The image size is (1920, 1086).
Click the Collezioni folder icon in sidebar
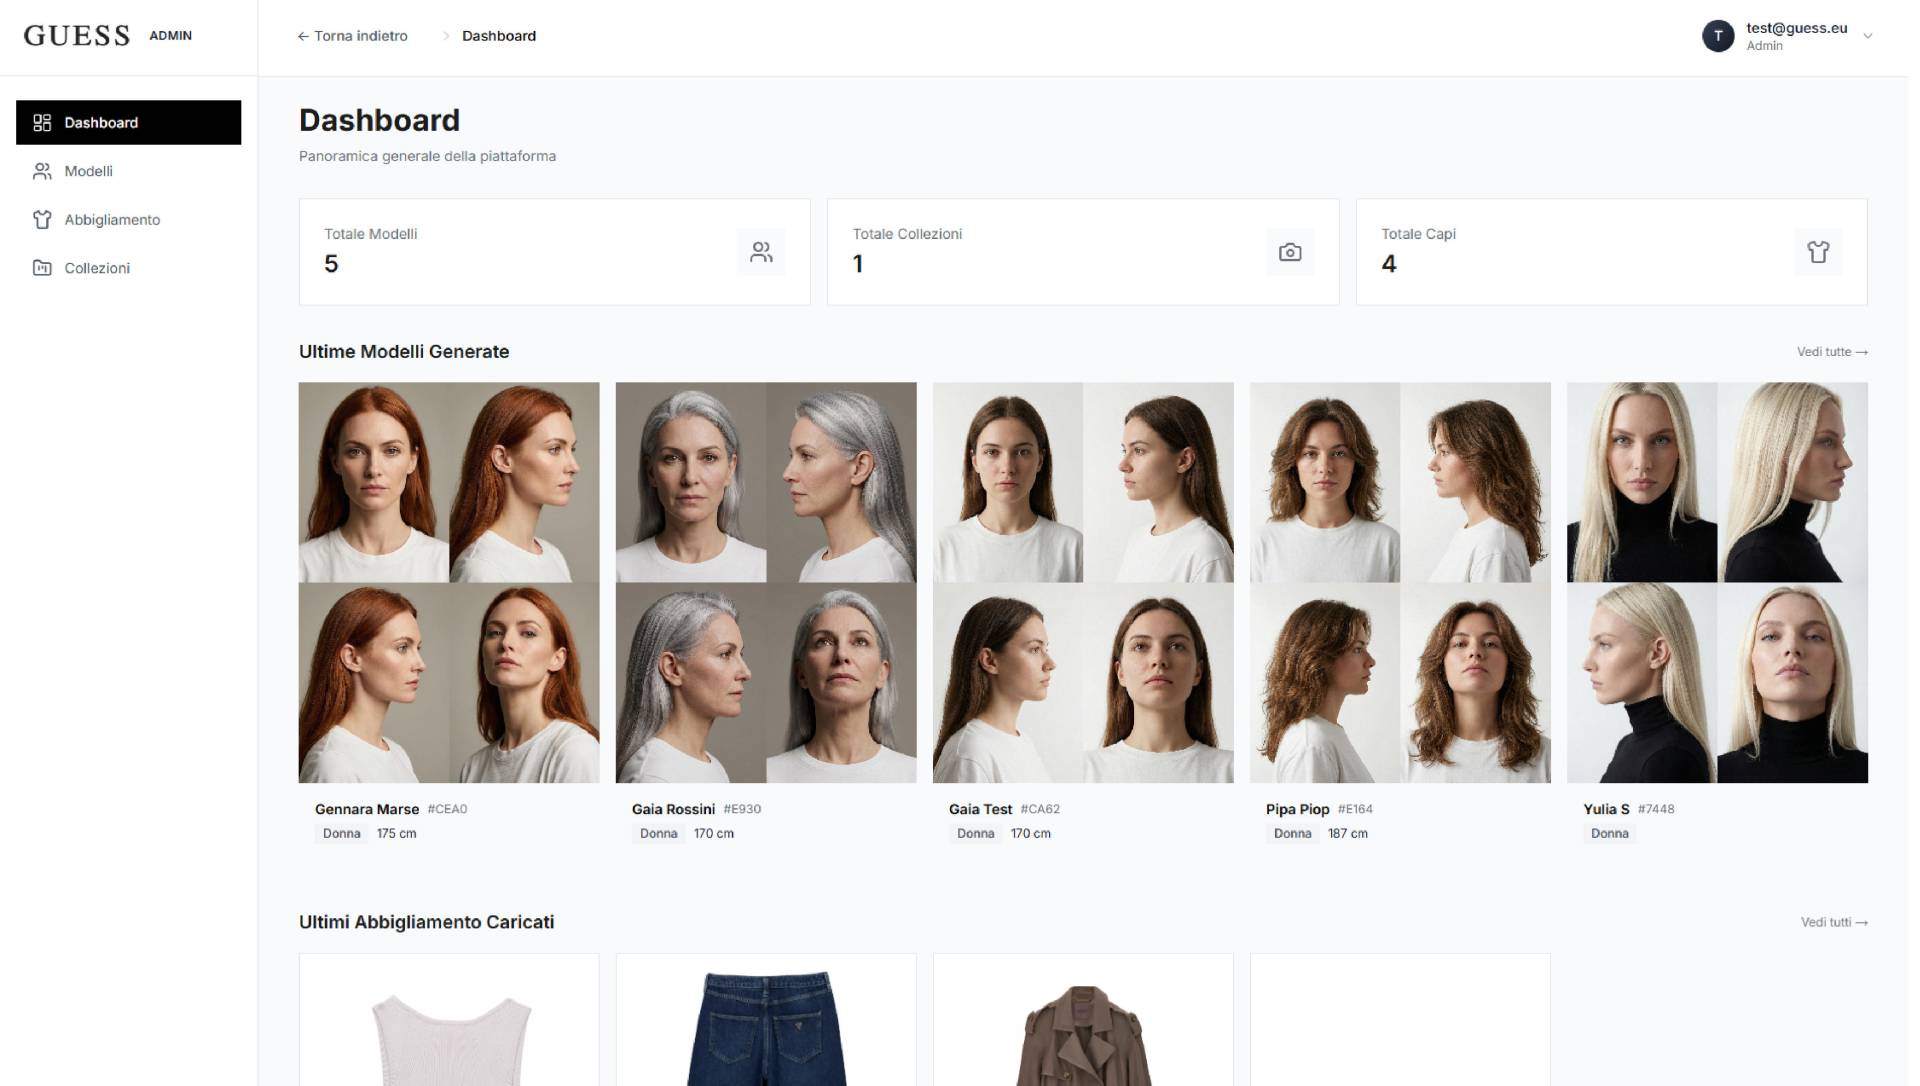tap(42, 268)
